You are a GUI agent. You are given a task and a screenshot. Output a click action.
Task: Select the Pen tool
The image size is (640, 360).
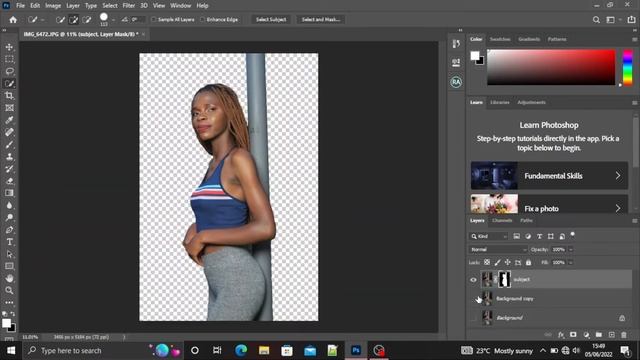pos(9,230)
